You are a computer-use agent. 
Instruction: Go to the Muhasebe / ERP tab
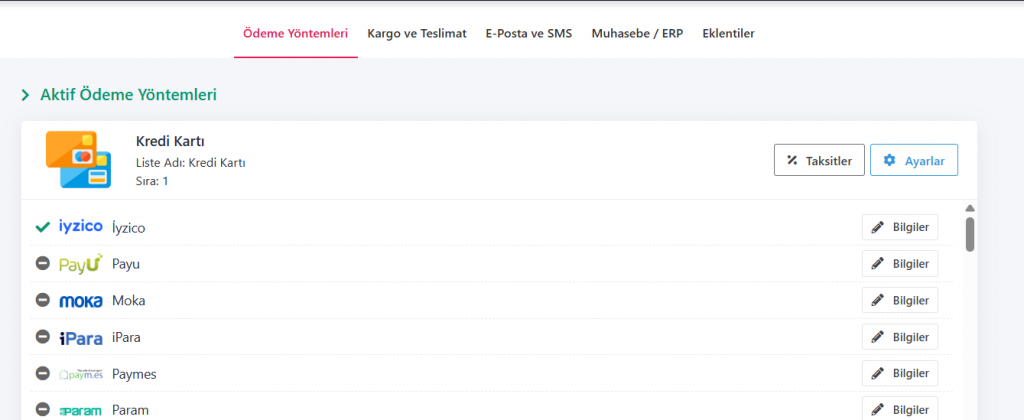tap(637, 33)
